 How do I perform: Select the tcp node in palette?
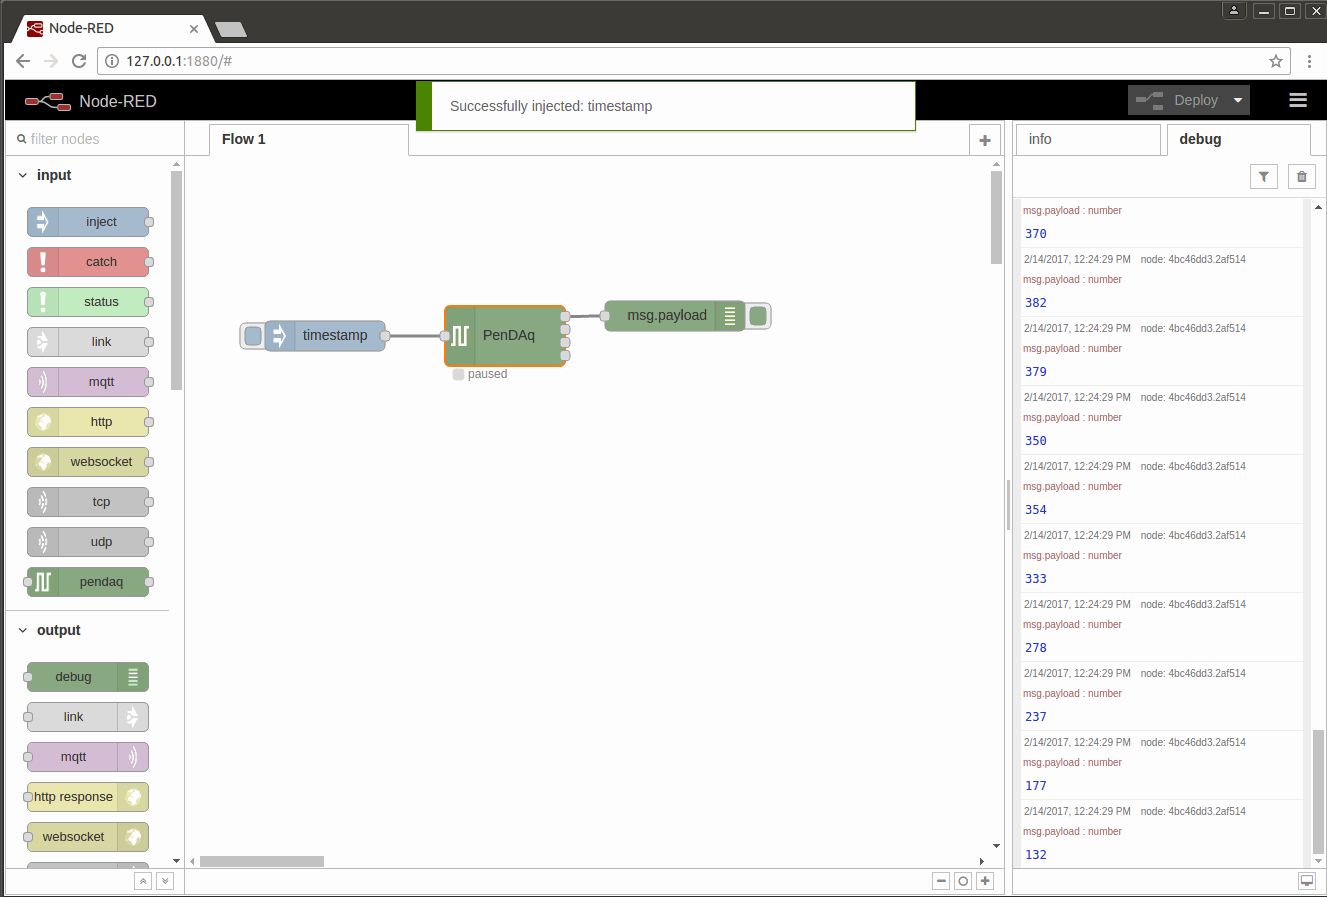coord(88,502)
